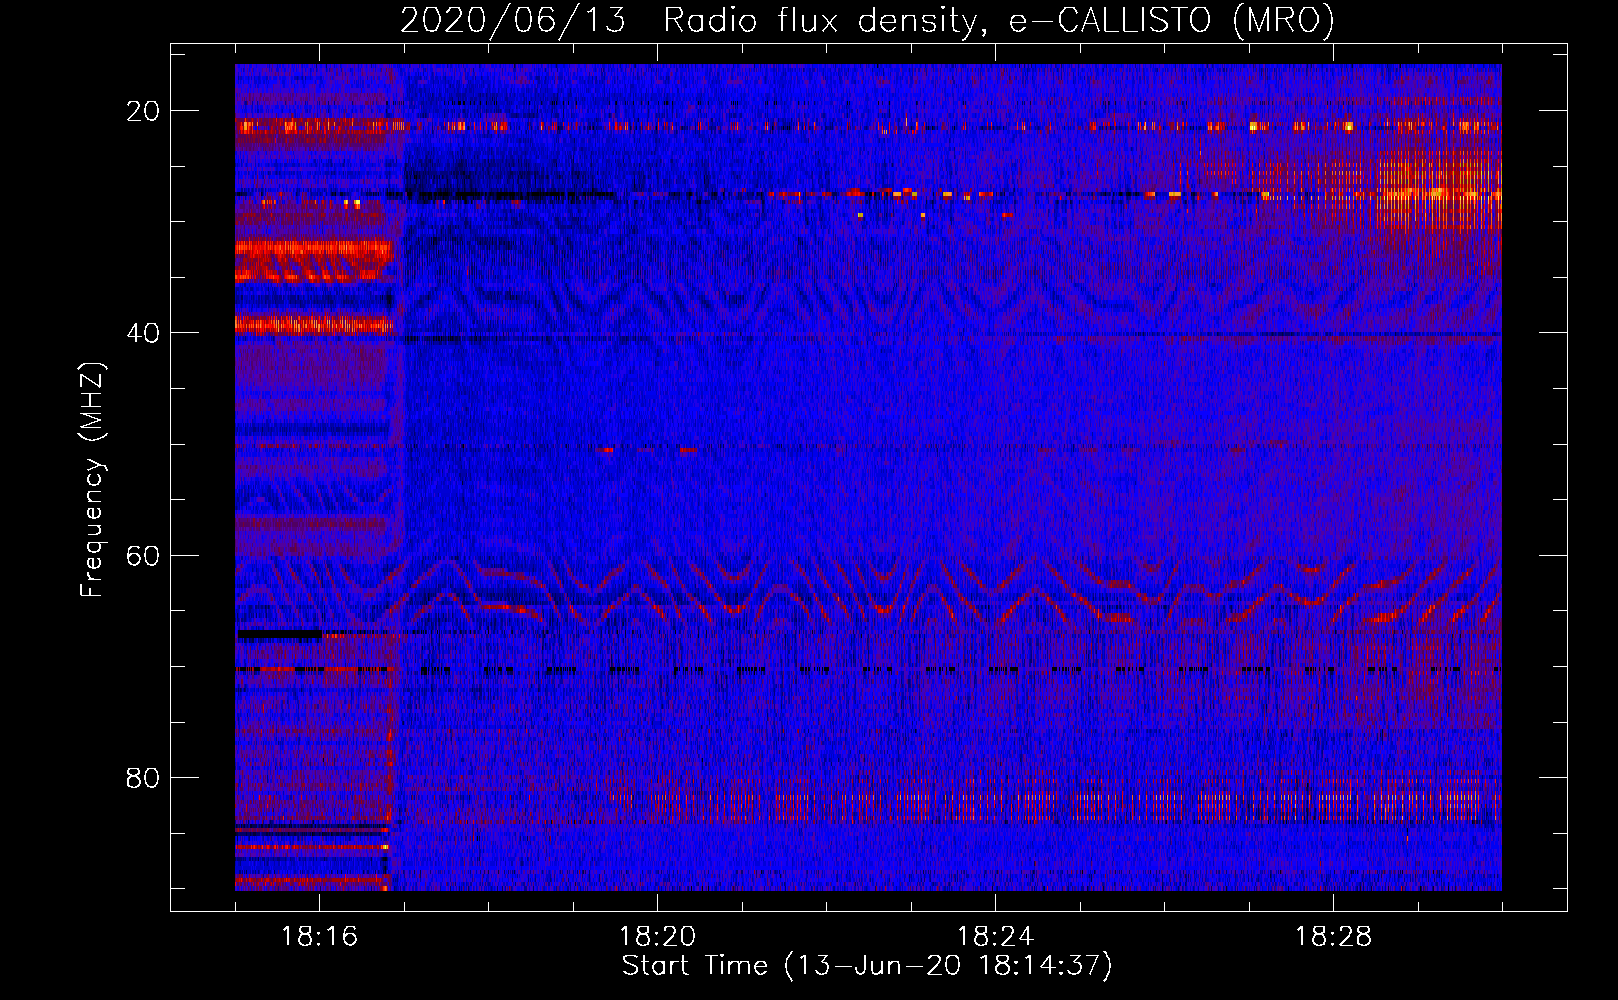Click the '18:28' time tick label
The height and width of the screenshot is (1000, 1618).
pyautogui.click(x=1333, y=936)
